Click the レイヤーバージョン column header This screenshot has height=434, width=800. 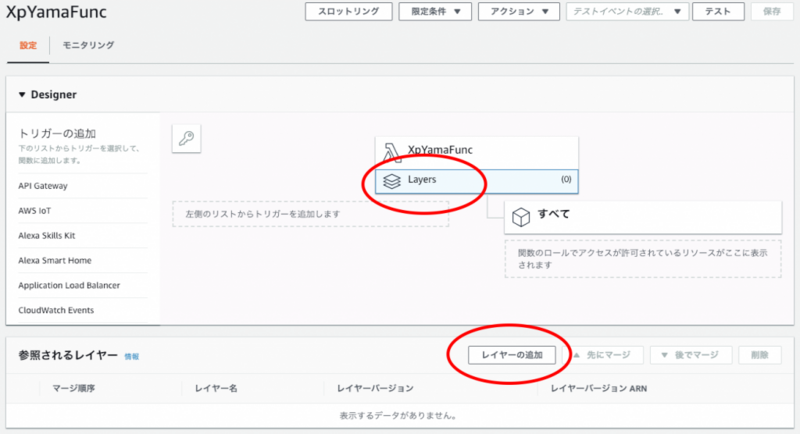375,389
